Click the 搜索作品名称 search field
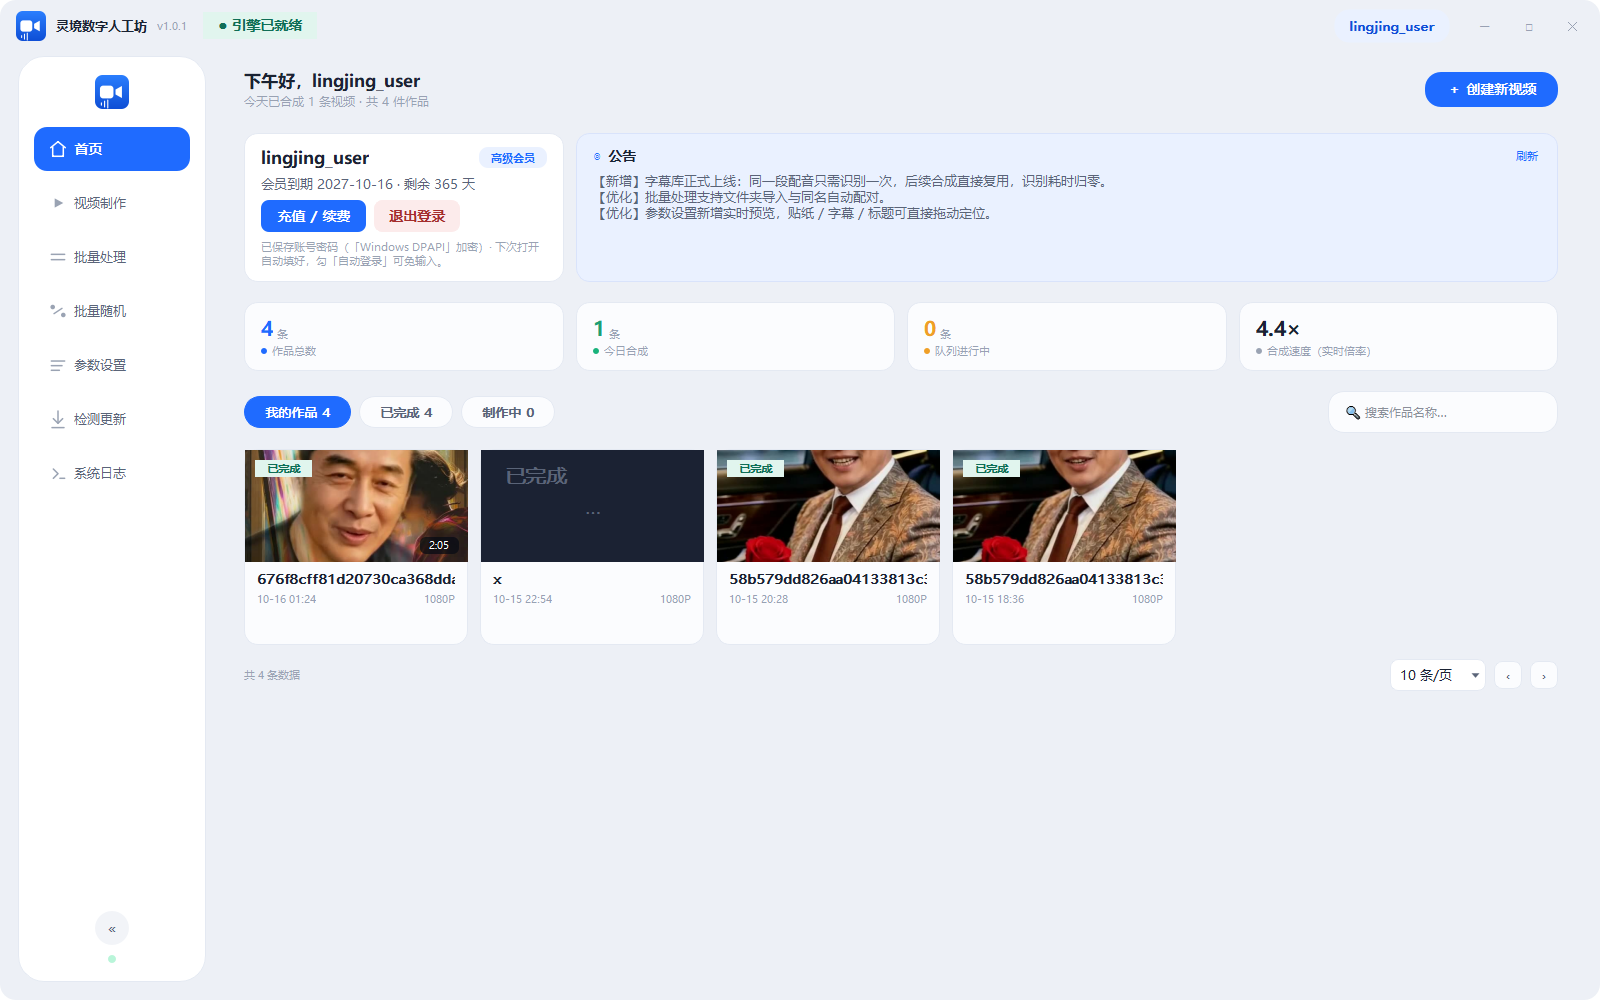This screenshot has width=1600, height=1000. (1442, 412)
